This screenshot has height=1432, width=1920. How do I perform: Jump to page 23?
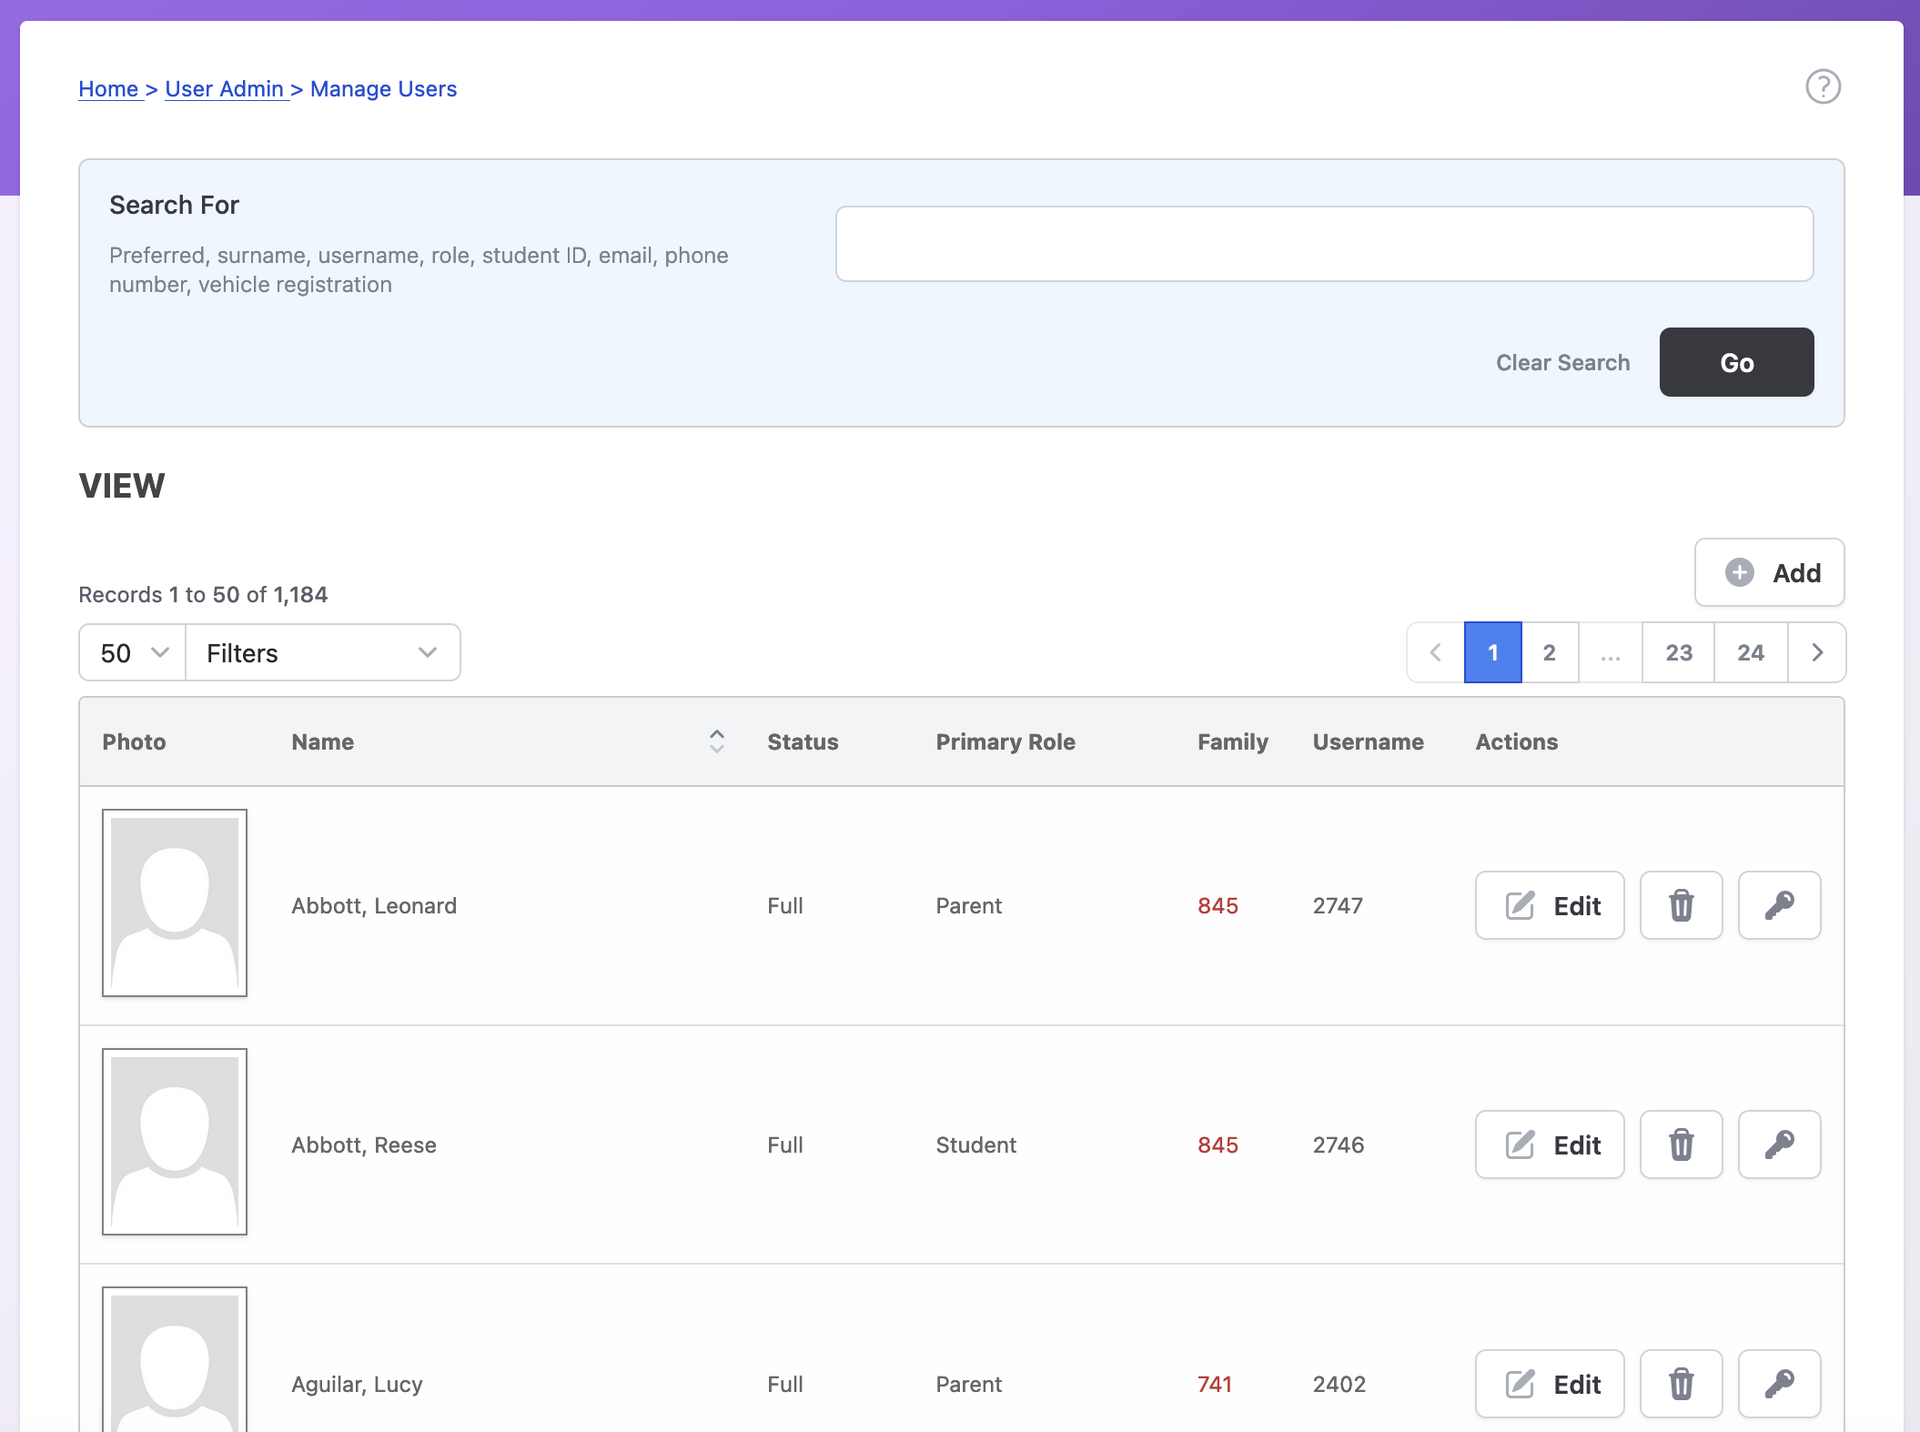1678,652
